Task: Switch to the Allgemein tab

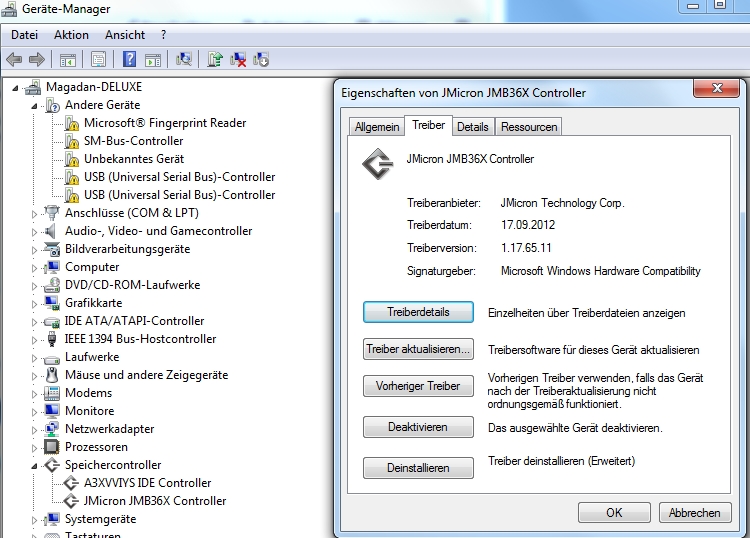Action: pos(377,127)
